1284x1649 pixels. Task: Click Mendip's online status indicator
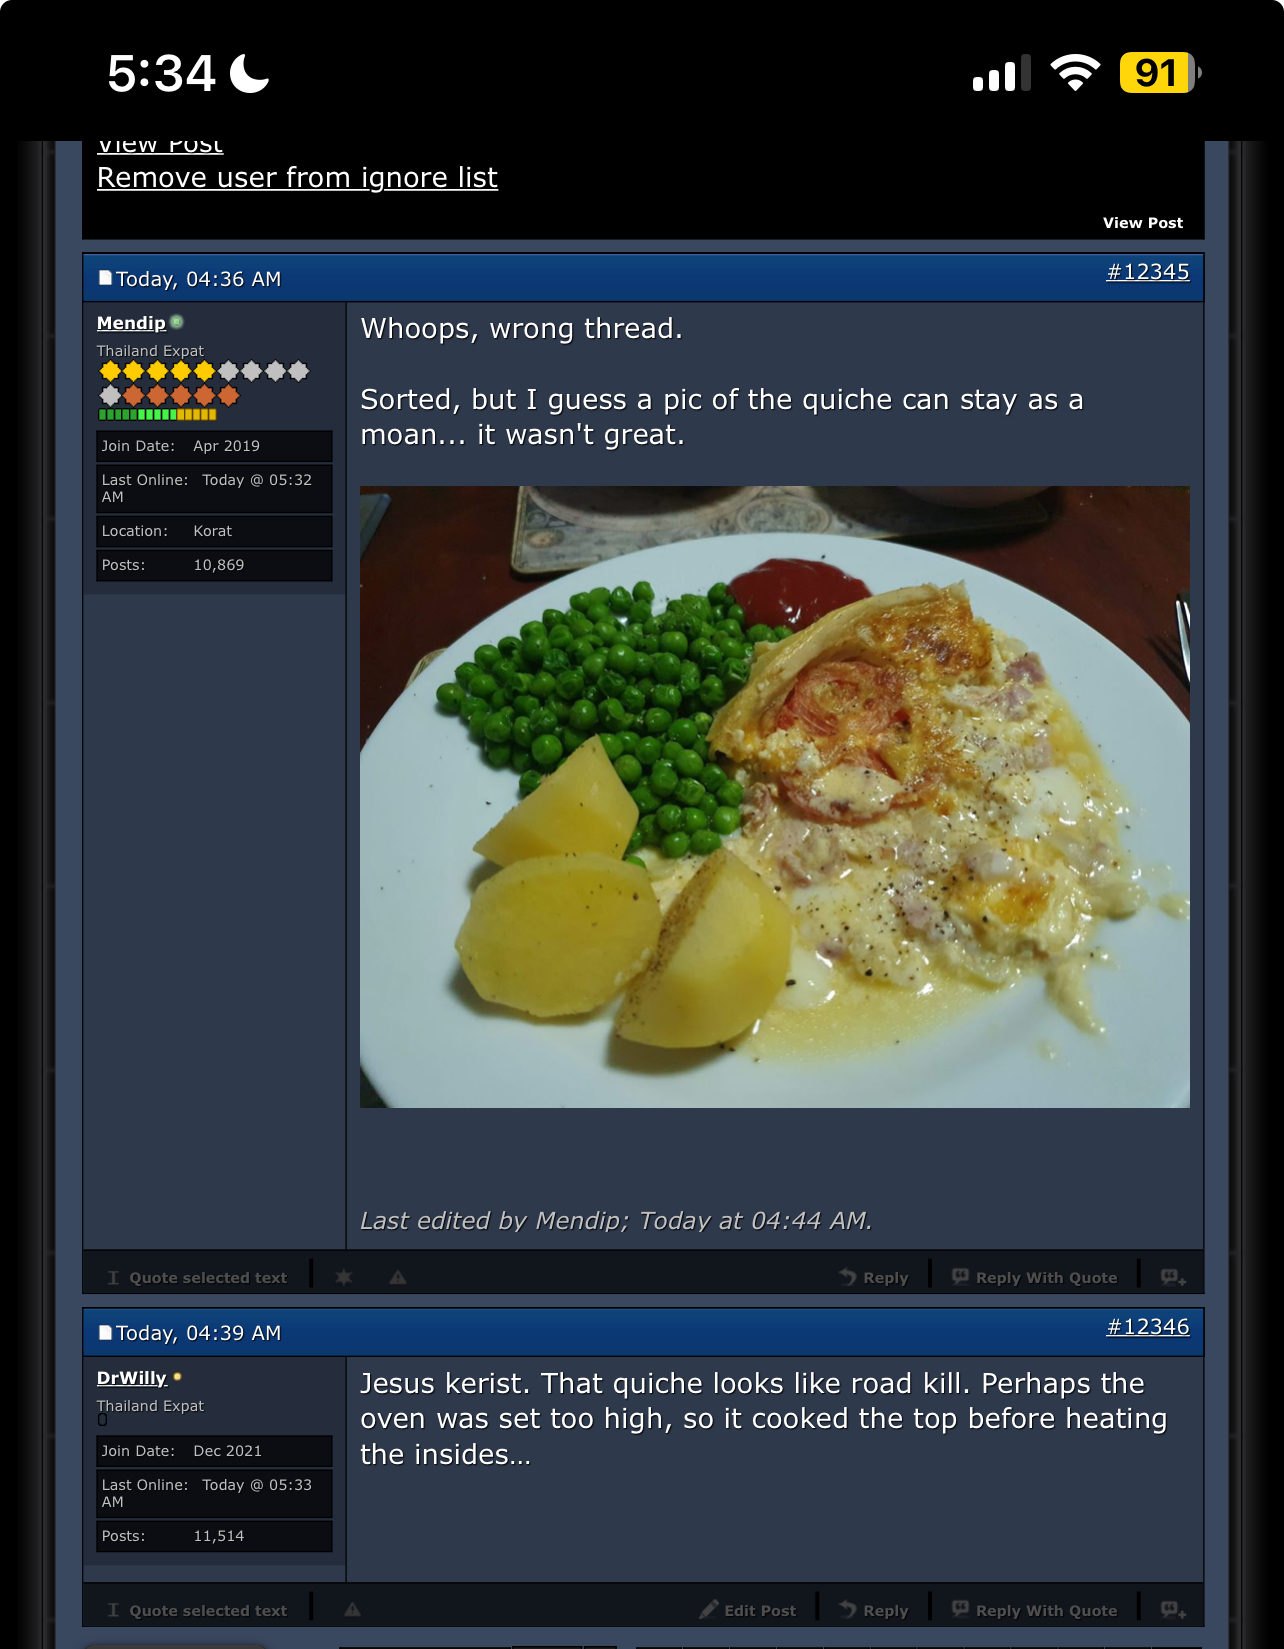tap(177, 322)
